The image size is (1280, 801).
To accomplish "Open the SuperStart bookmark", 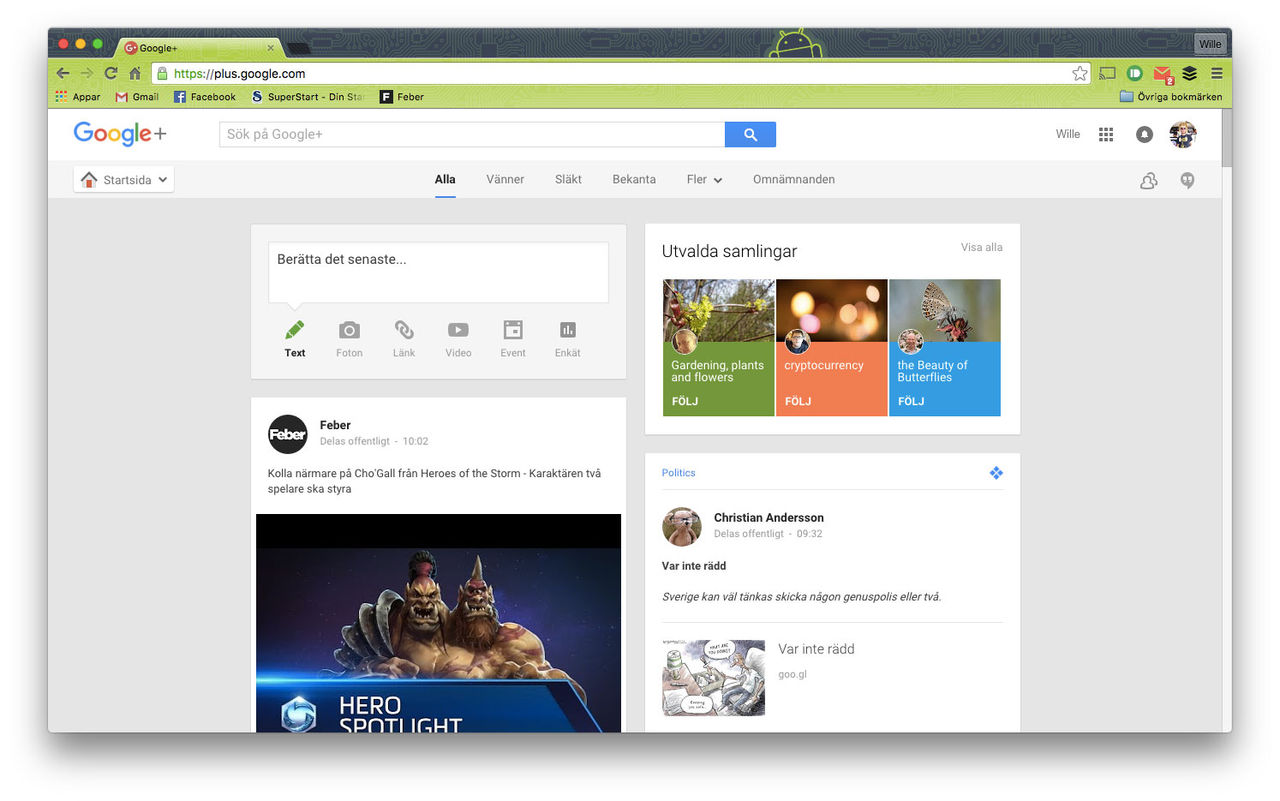I will click(307, 97).
